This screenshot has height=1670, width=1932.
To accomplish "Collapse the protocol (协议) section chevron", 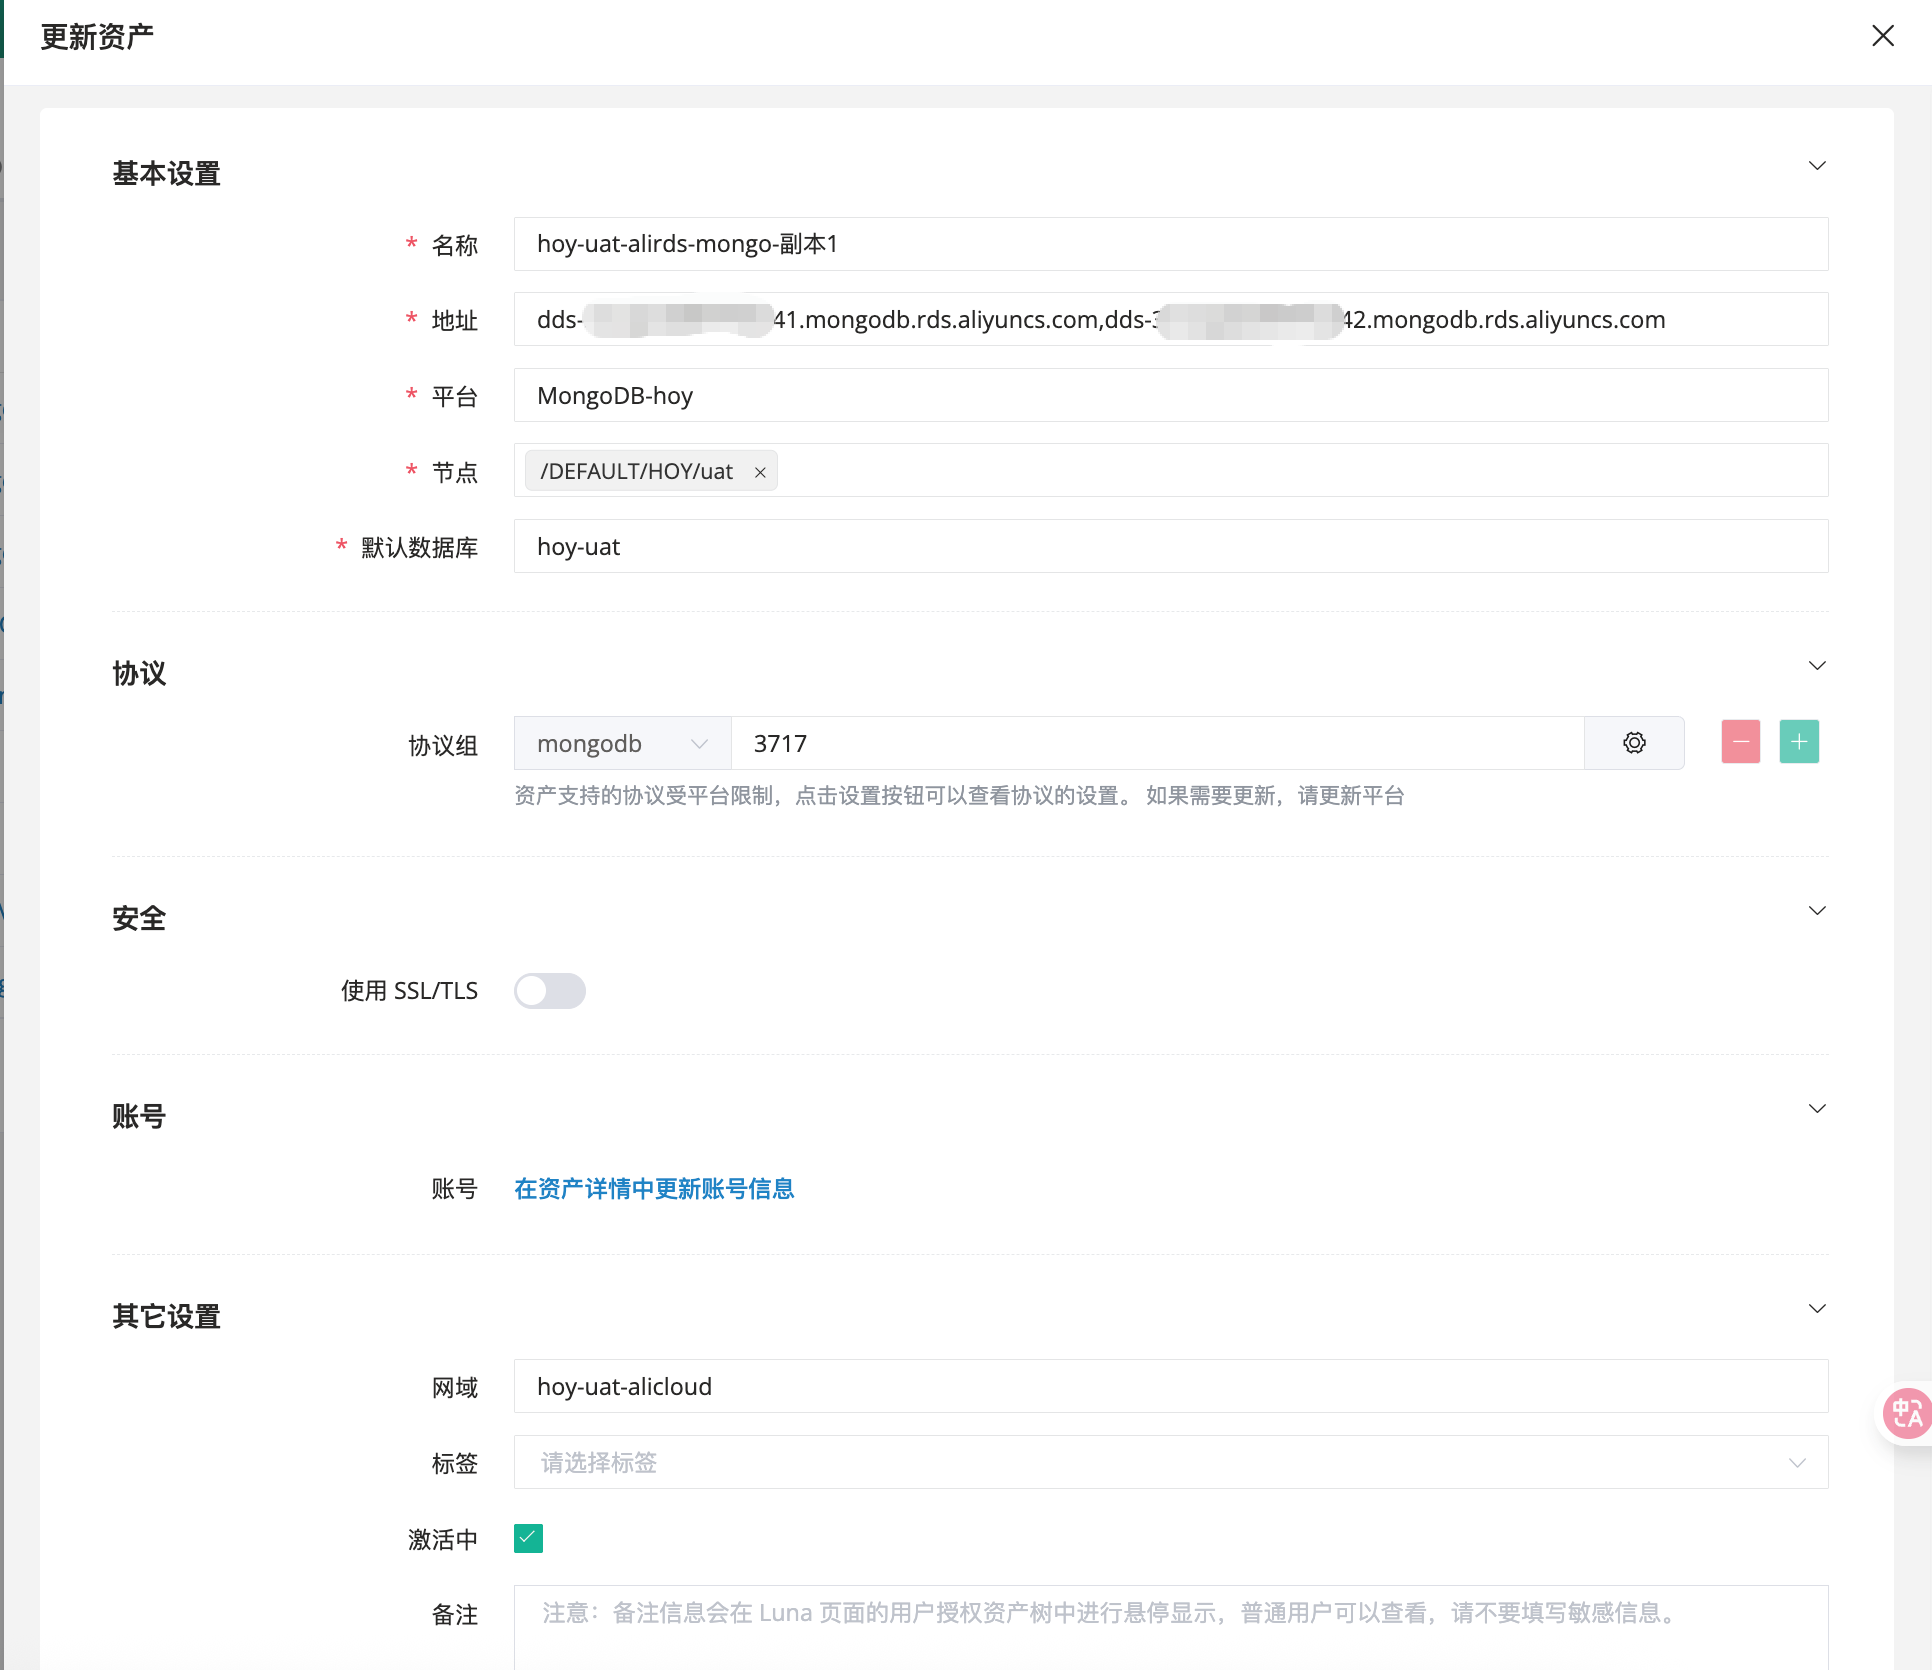I will (1817, 666).
